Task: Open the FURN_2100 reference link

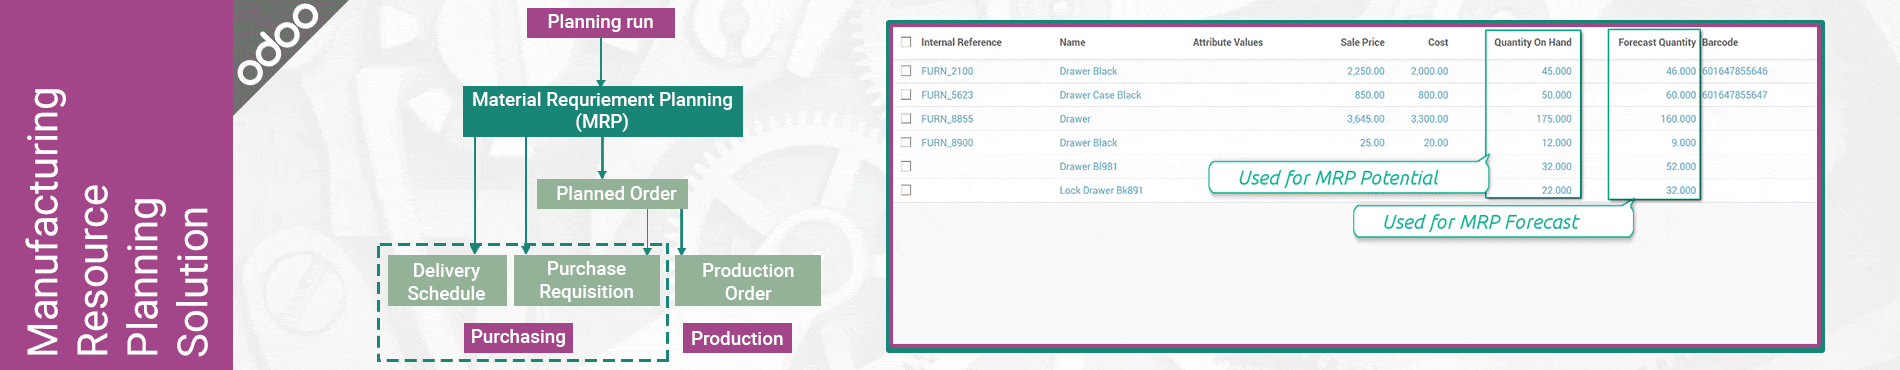Action: (x=947, y=71)
